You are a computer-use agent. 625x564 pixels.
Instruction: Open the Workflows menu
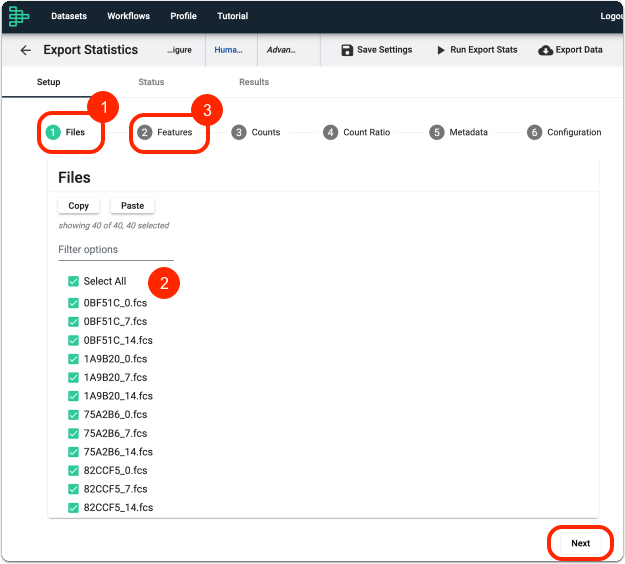[128, 16]
